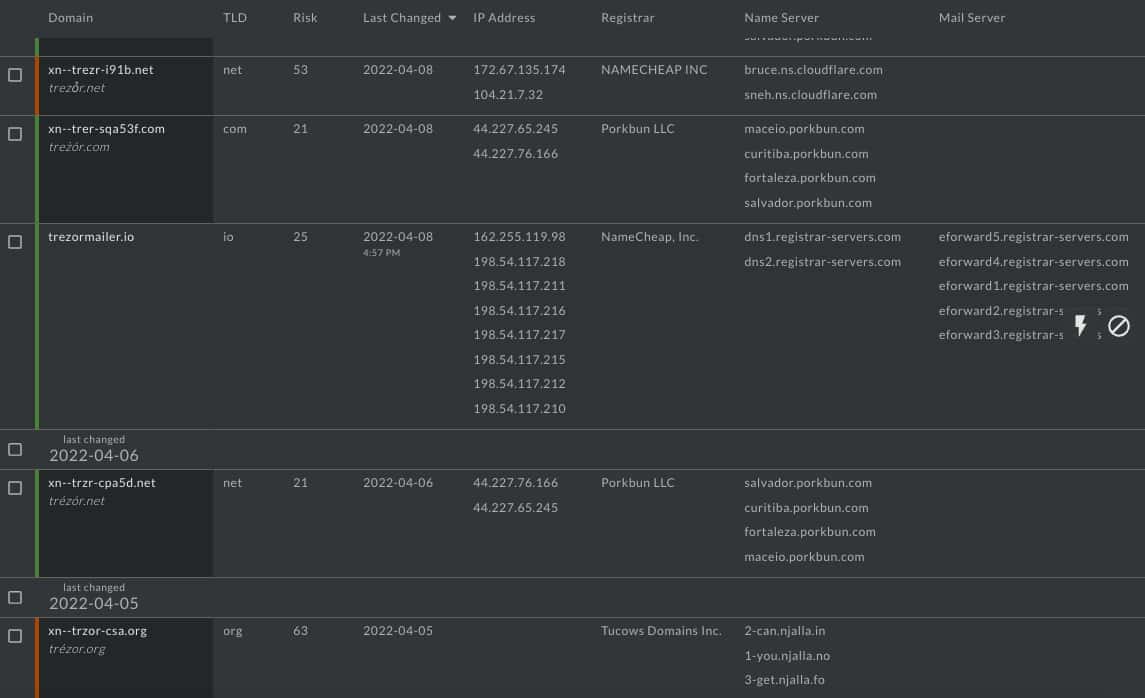Click the IP address 172.67.135.174

(x=518, y=70)
